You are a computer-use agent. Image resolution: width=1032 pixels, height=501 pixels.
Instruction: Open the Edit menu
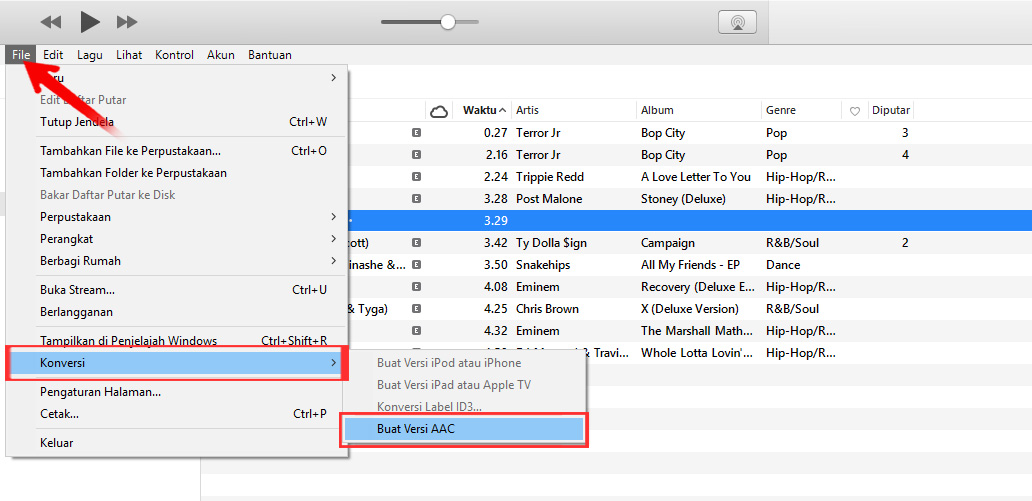click(x=53, y=55)
